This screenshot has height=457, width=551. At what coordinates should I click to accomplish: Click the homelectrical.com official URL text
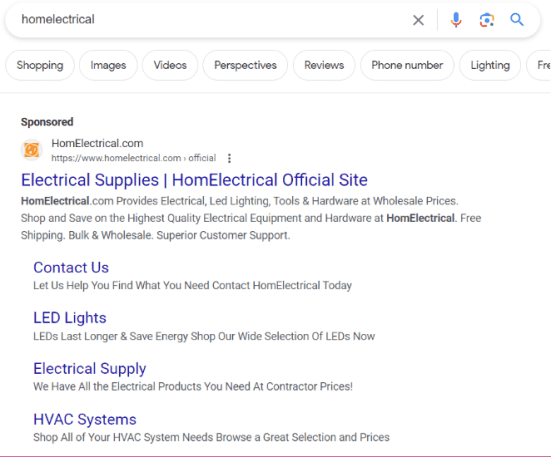[134, 158]
